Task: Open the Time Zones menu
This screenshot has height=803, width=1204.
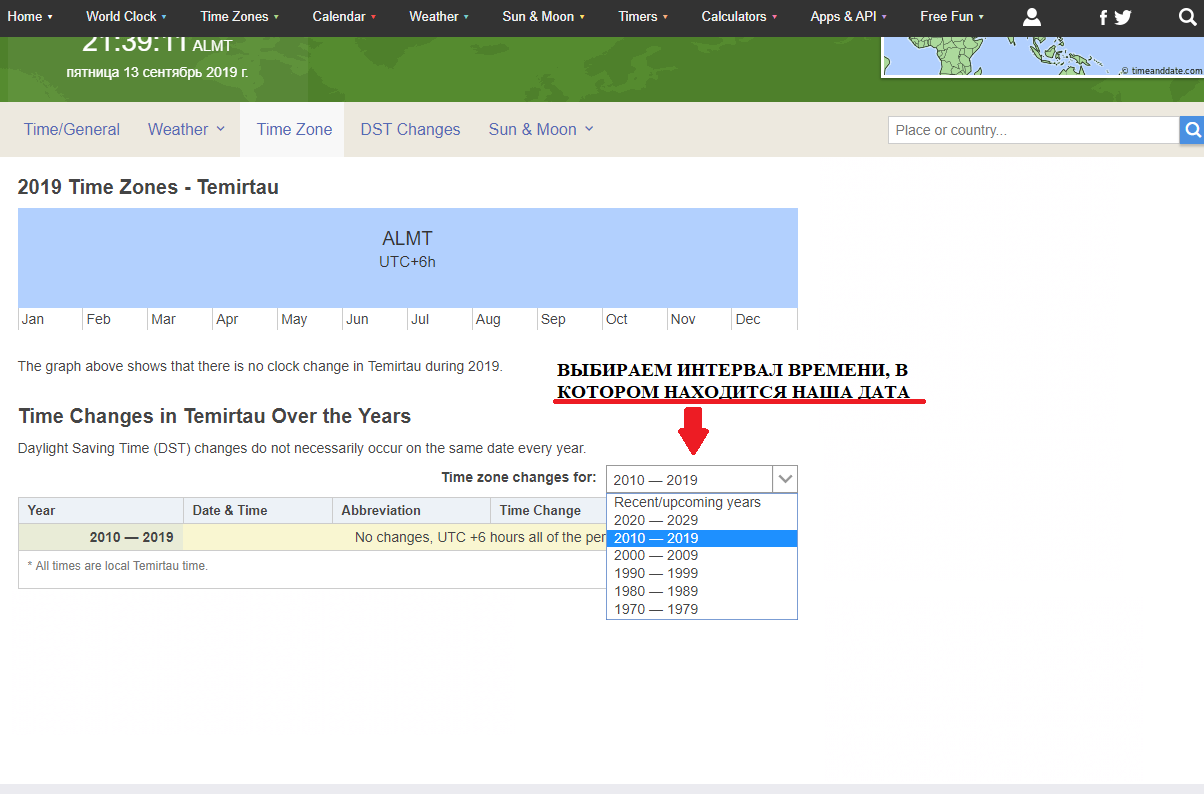Action: click(x=239, y=17)
